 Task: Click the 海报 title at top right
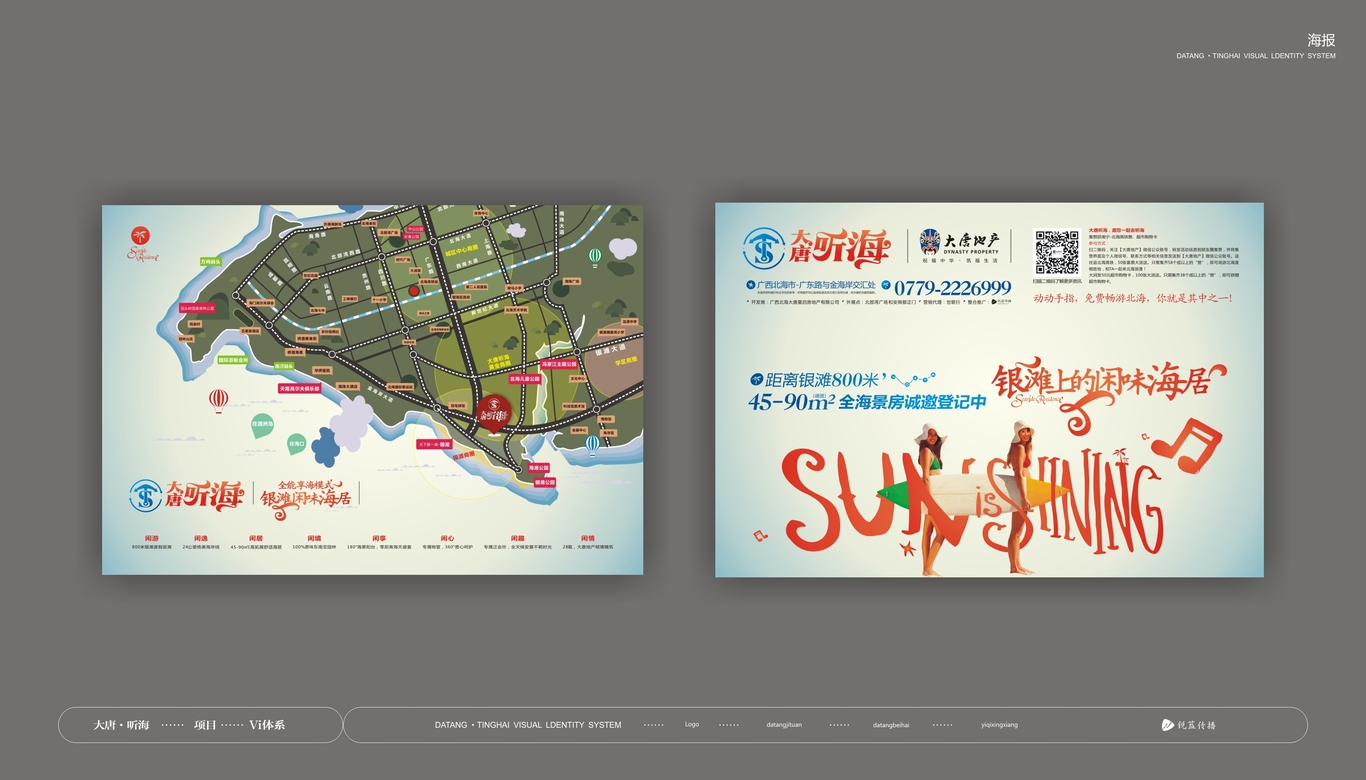click(x=1321, y=40)
